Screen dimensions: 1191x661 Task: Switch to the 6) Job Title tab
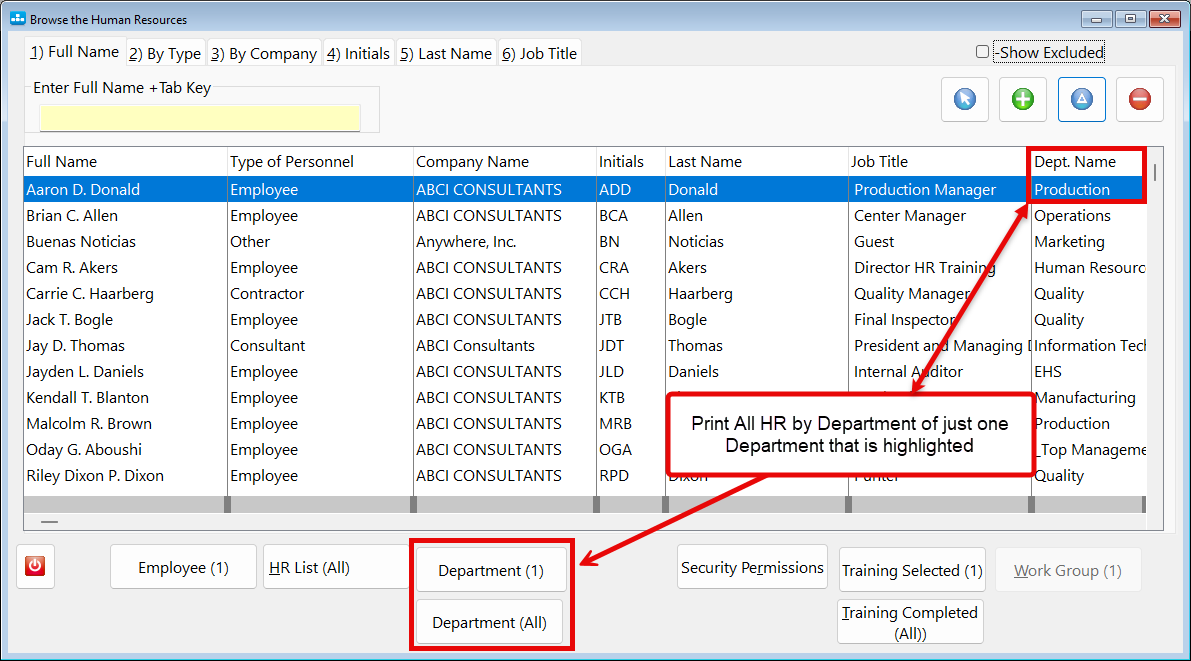coord(539,53)
